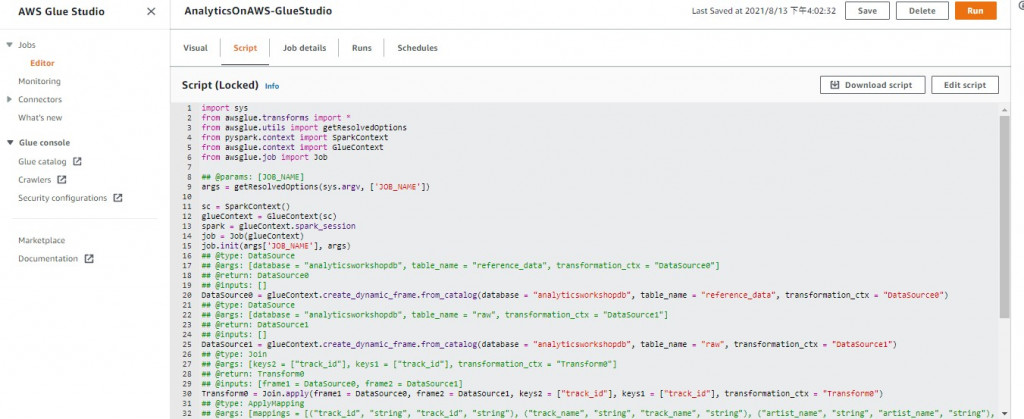
Task: Click the Edit script button
Action: 965,85
